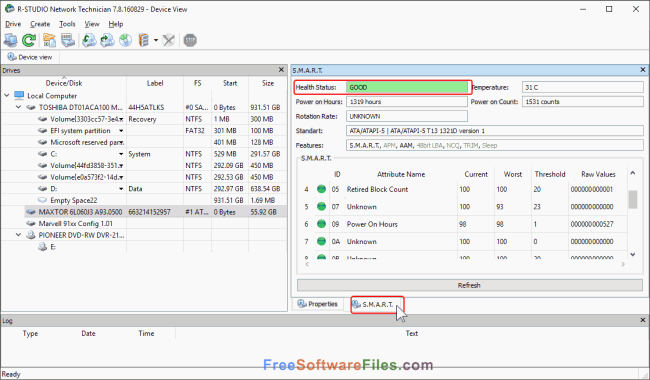Click the R-STUDIO app icon in title bar
650x380 pixels.
[x=10, y=9]
